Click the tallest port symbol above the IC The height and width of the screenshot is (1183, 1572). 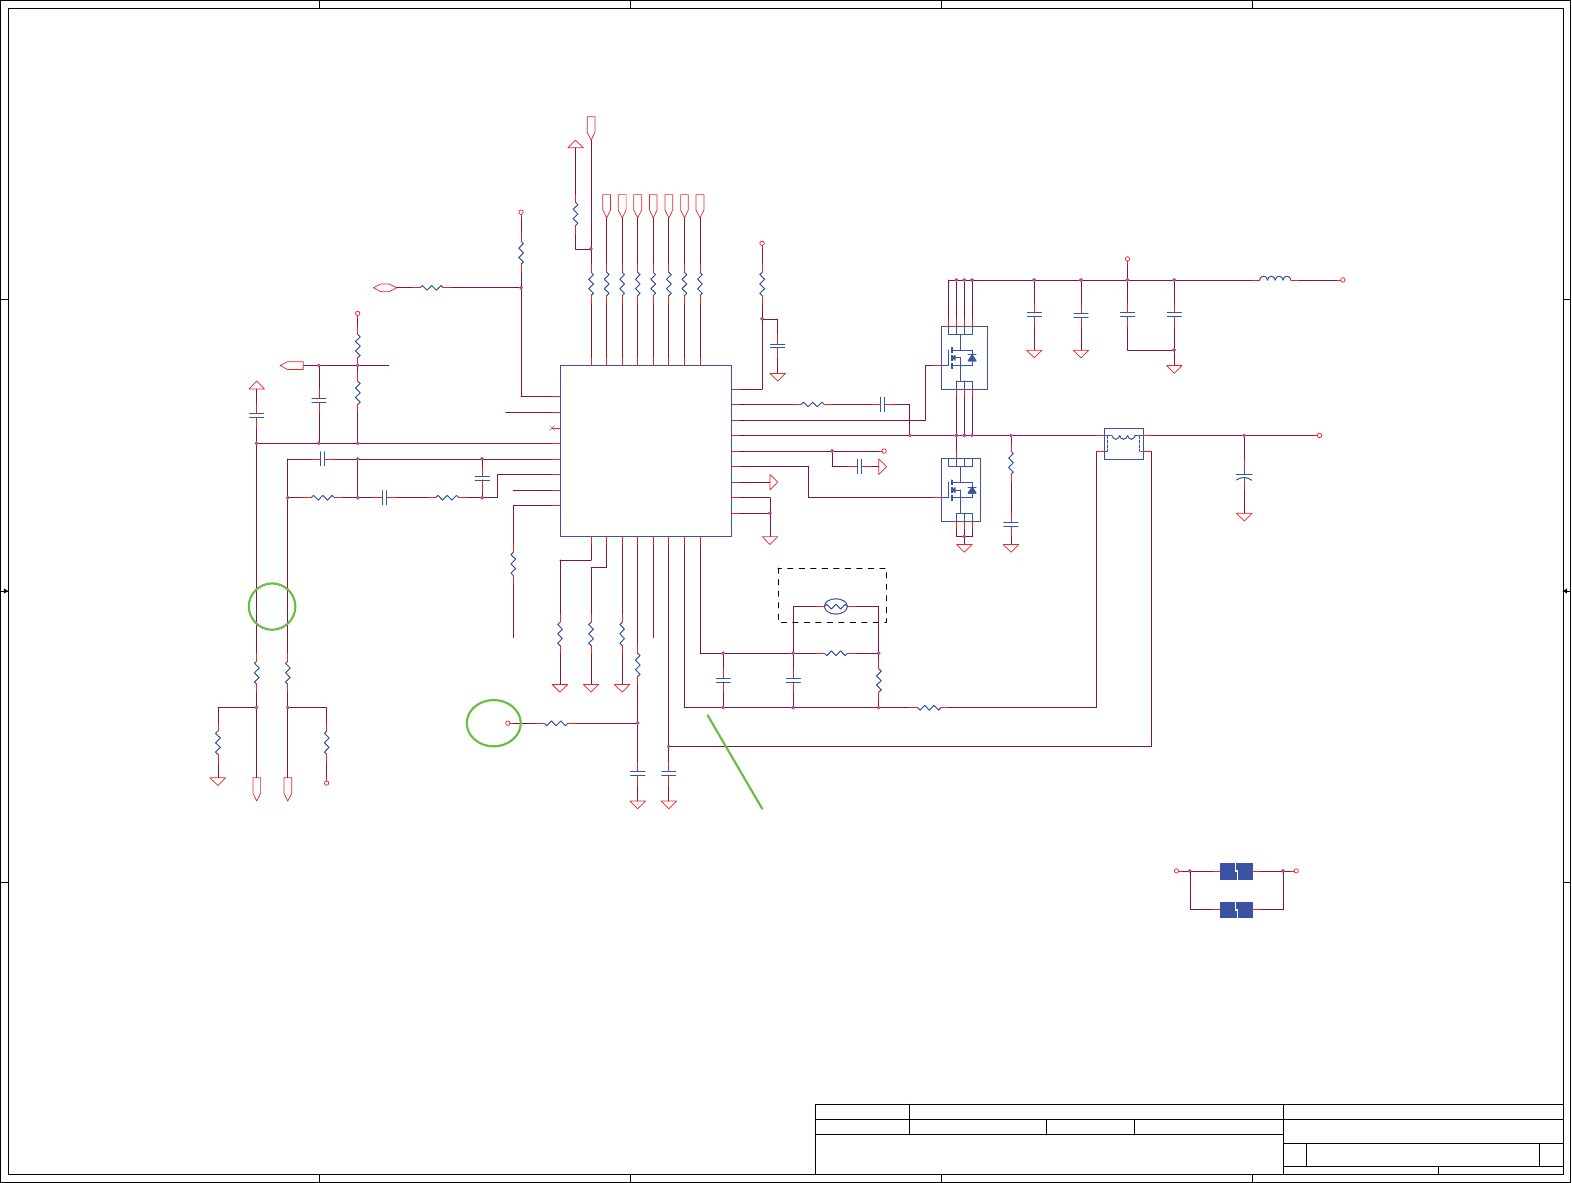point(591,127)
